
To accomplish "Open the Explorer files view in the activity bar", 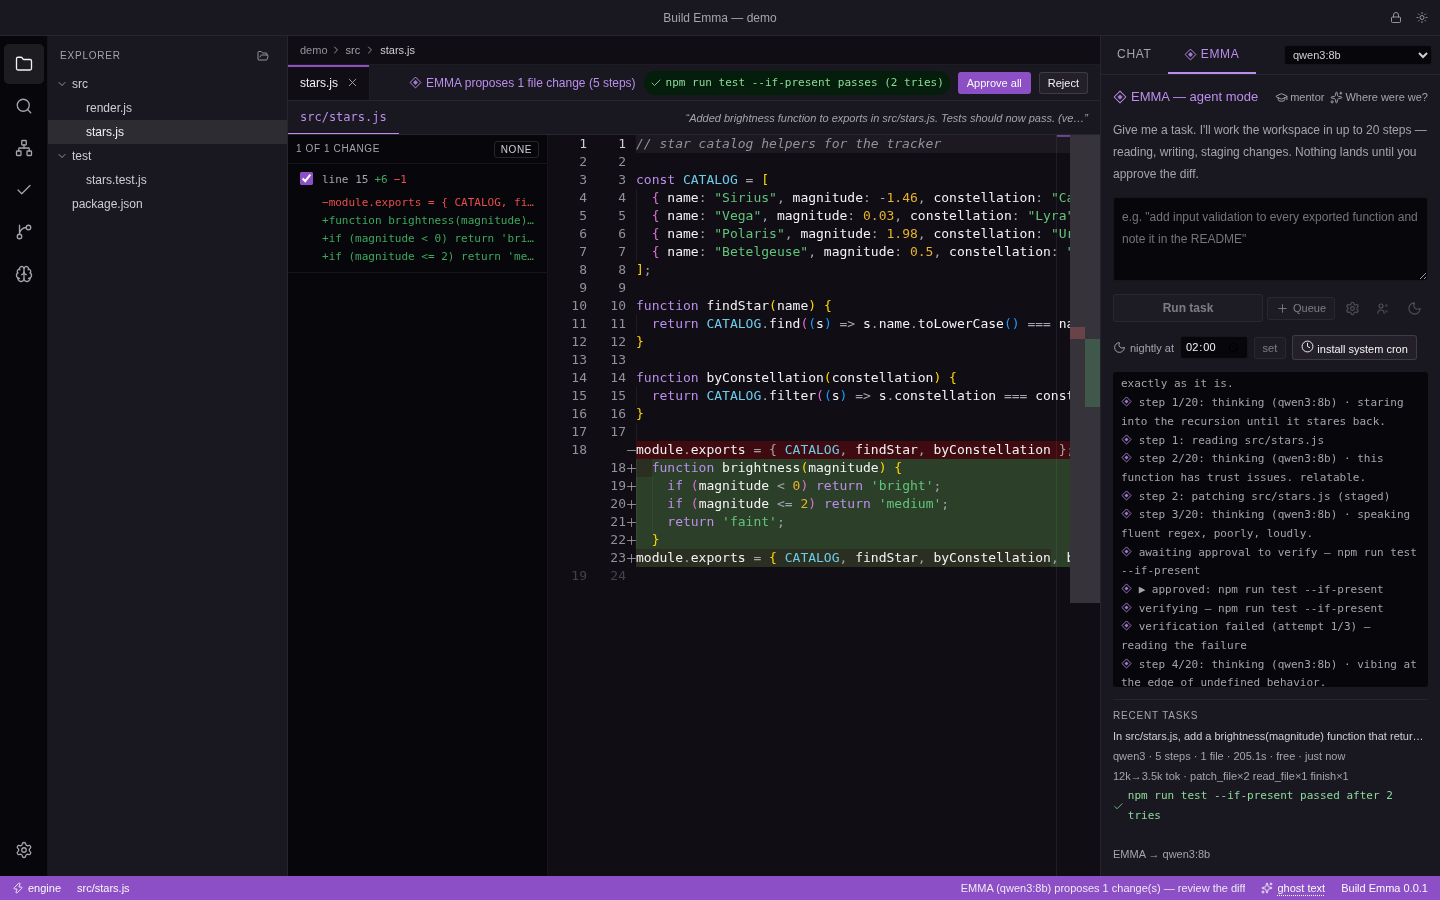I will click(24, 64).
